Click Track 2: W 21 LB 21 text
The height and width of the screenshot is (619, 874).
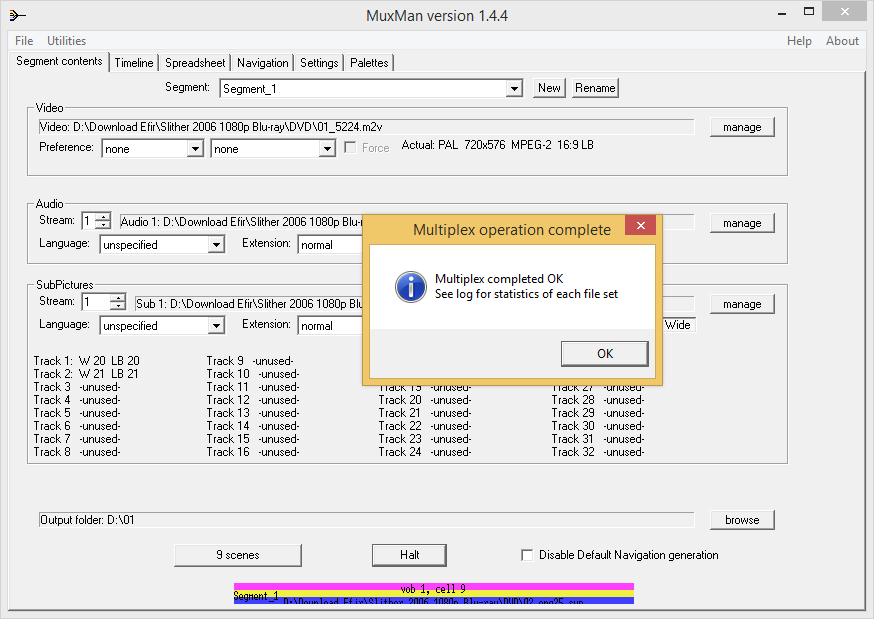pyautogui.click(x=86, y=374)
